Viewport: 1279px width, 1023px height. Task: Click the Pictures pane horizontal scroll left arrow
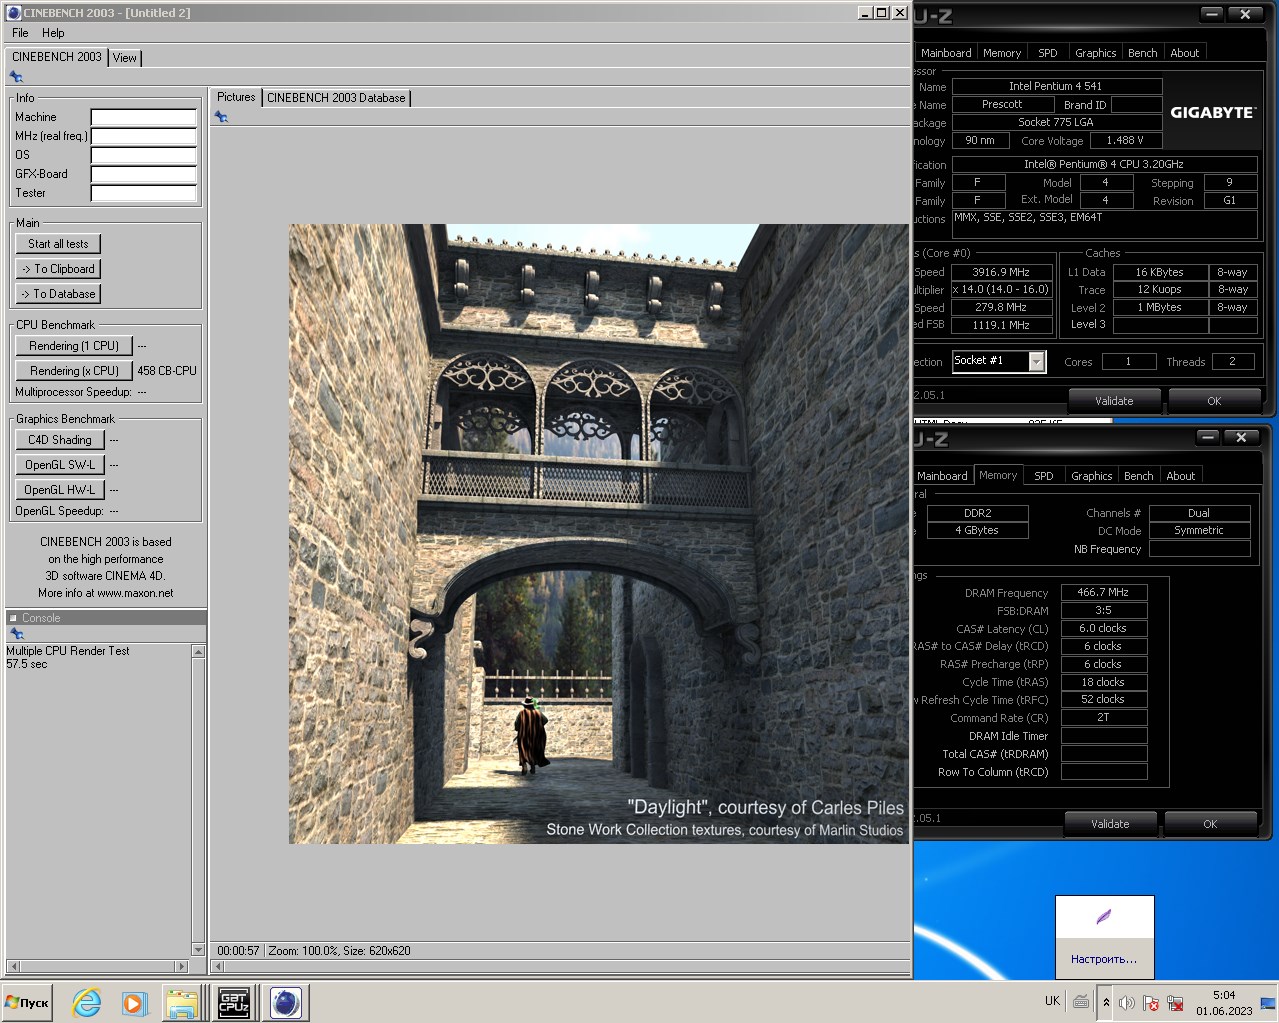(x=218, y=966)
